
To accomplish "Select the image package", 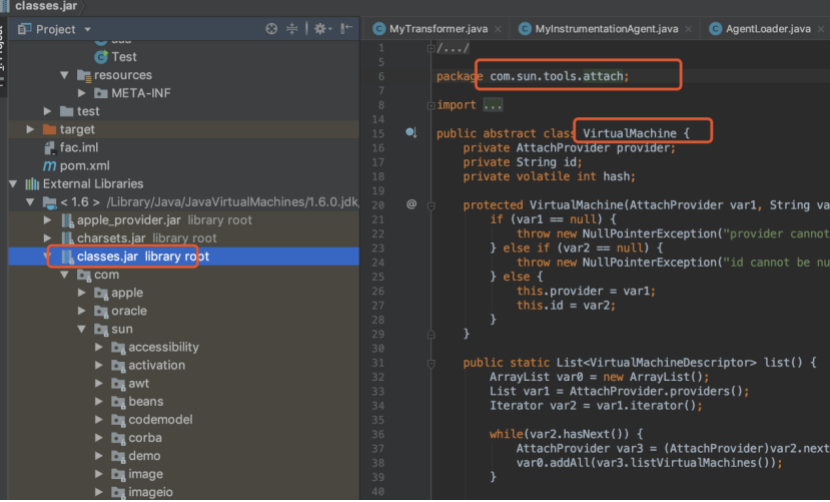I will click(146, 474).
